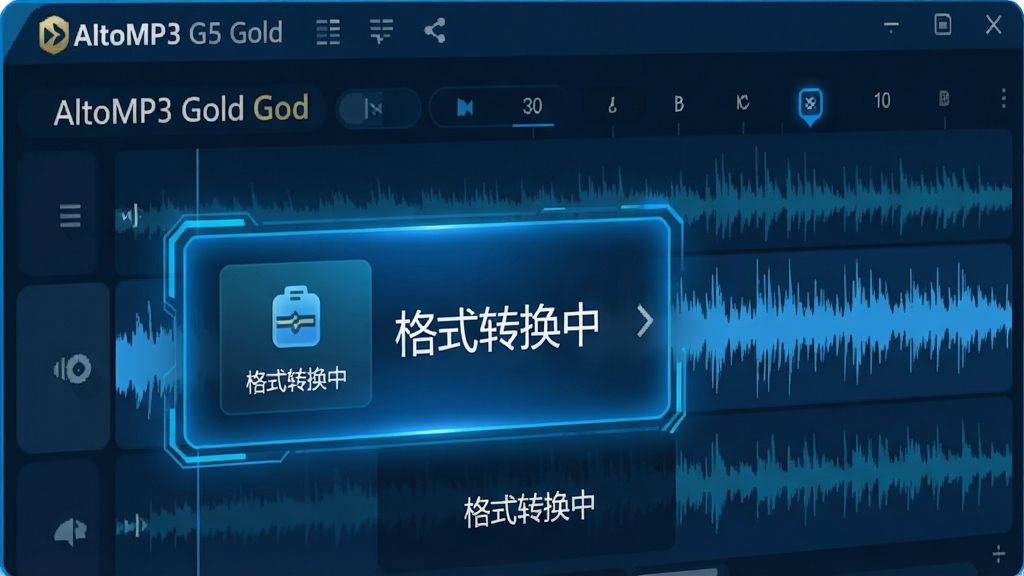The height and width of the screenshot is (576, 1024).
Task: Open the hamburger menu in left sidebar
Action: click(x=70, y=216)
